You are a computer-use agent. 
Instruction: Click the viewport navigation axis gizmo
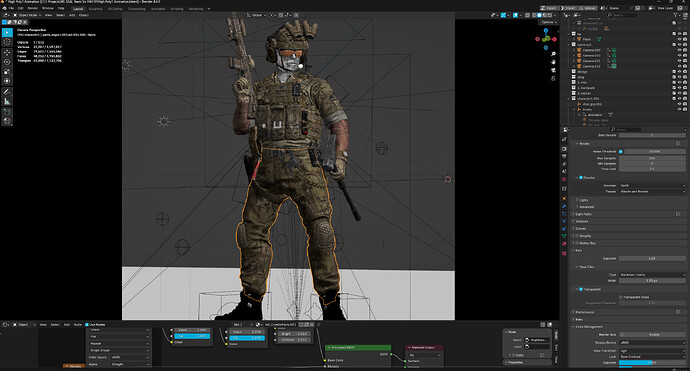pos(546,39)
